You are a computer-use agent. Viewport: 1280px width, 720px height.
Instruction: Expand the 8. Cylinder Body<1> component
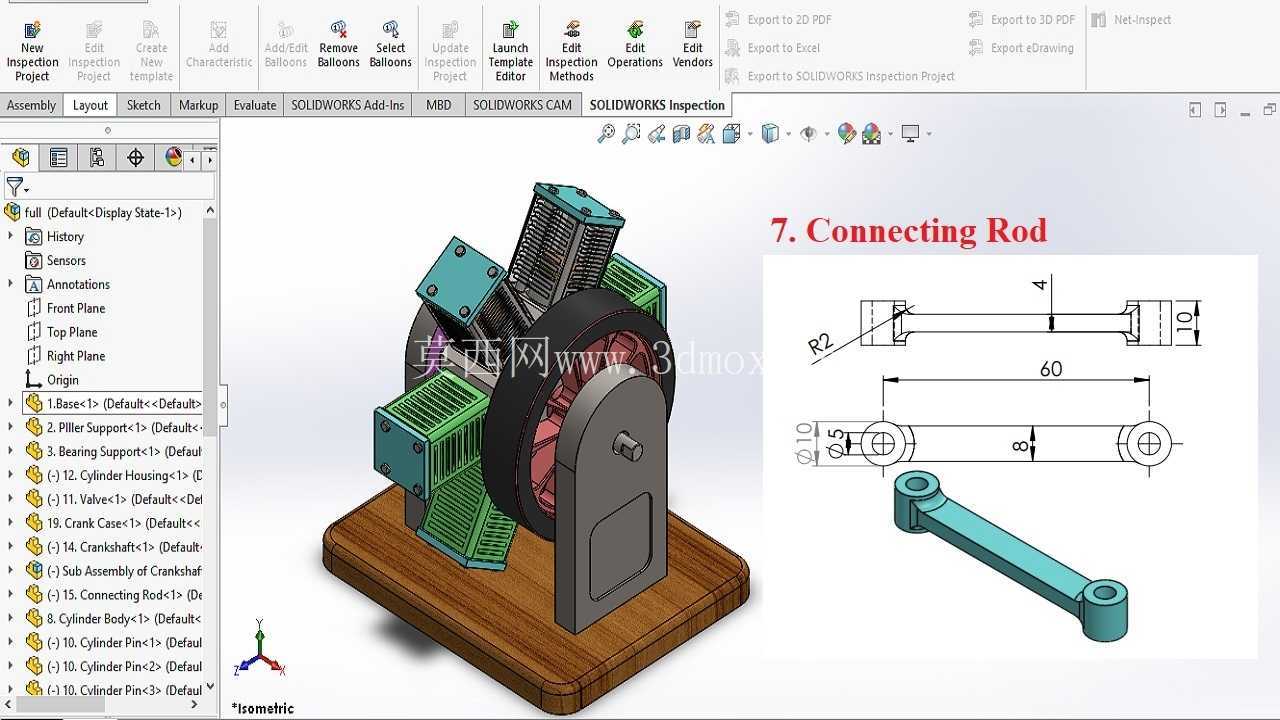[11, 619]
